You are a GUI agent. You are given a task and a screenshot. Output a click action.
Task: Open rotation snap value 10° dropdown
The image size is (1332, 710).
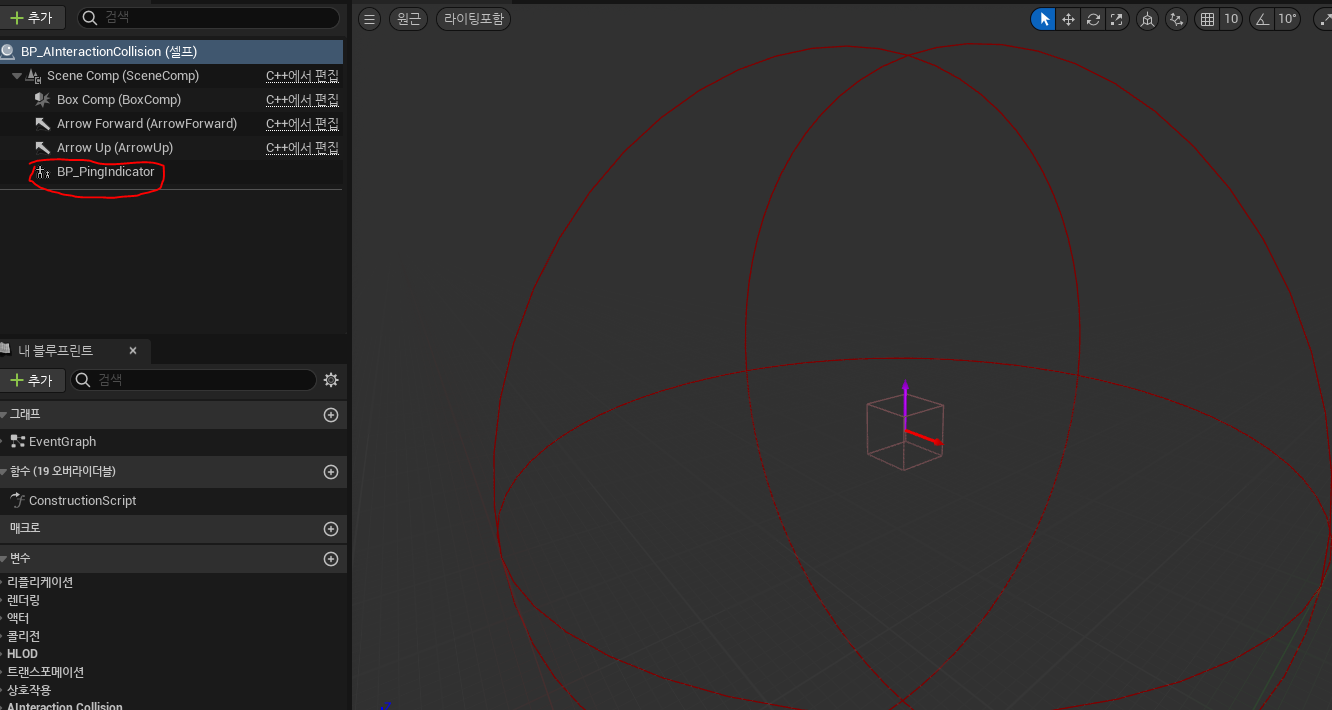pos(1287,19)
